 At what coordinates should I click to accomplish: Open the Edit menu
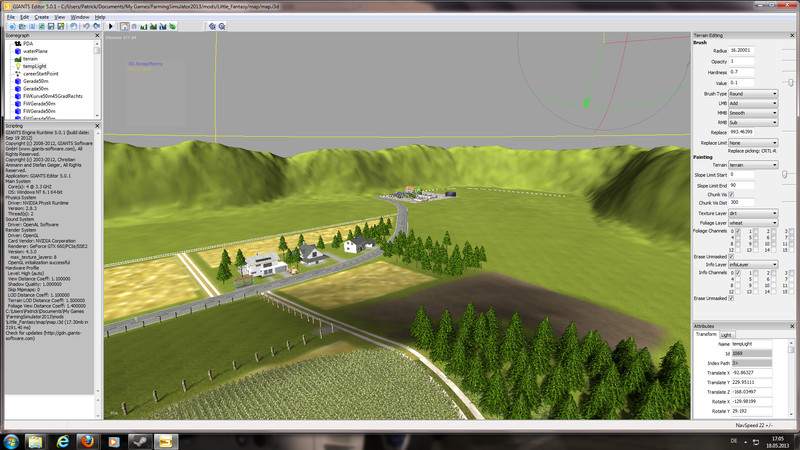(24, 17)
